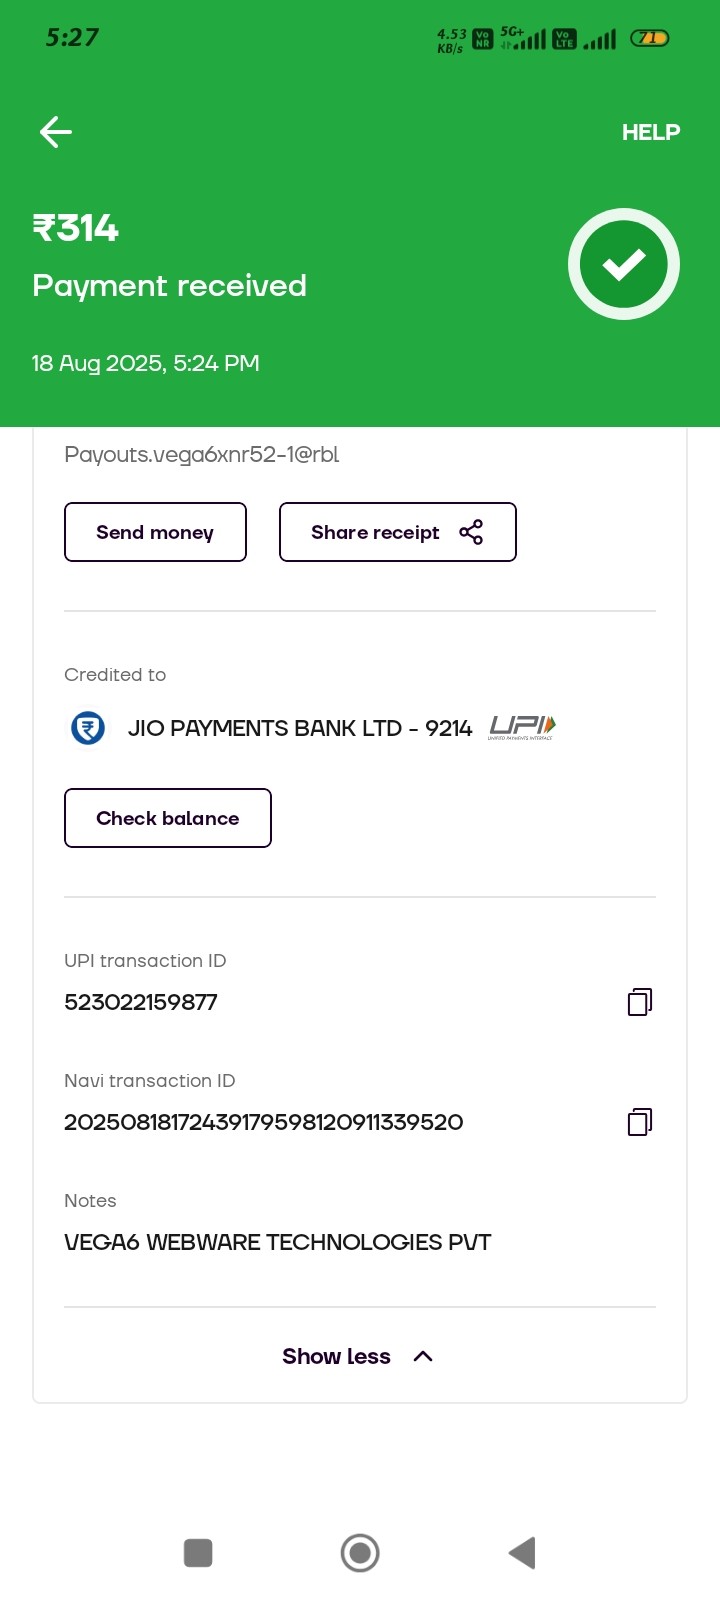Screen dimensions: 720x1600
Task: Tap the Payouts.vega6xnr52-1@rbl UPI address
Action: 202,455
